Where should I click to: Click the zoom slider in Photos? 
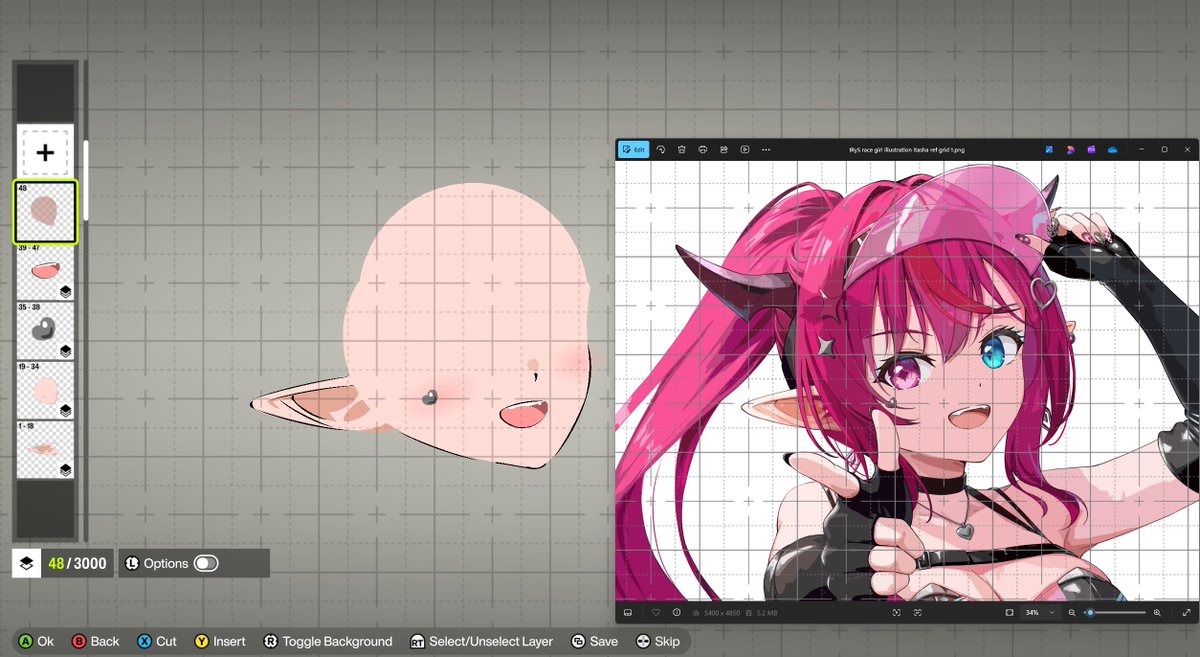point(1116,612)
